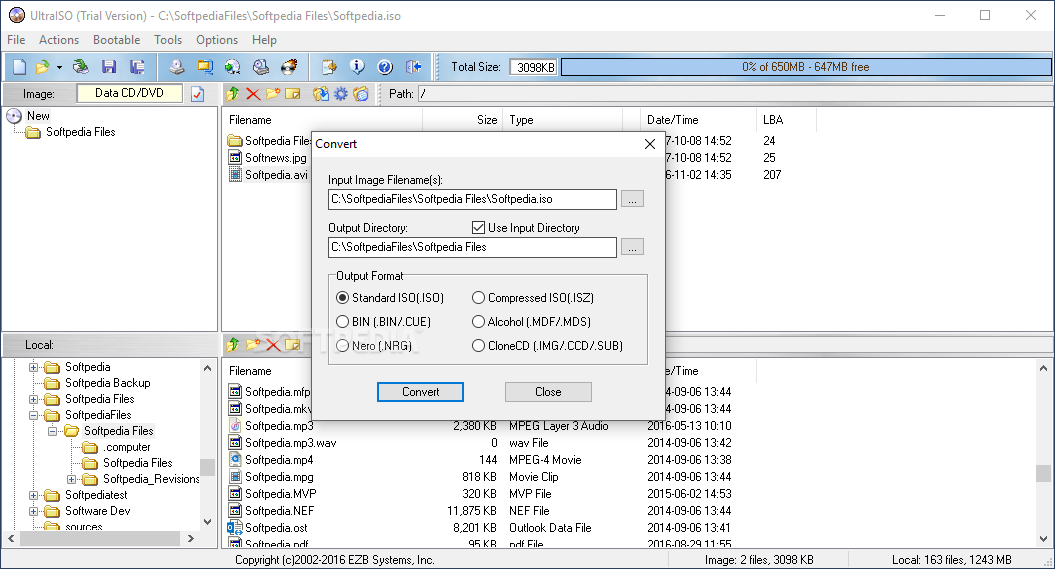Expand the Software Dev tree node
The width and height of the screenshot is (1055, 569).
pyautogui.click(x=34, y=511)
